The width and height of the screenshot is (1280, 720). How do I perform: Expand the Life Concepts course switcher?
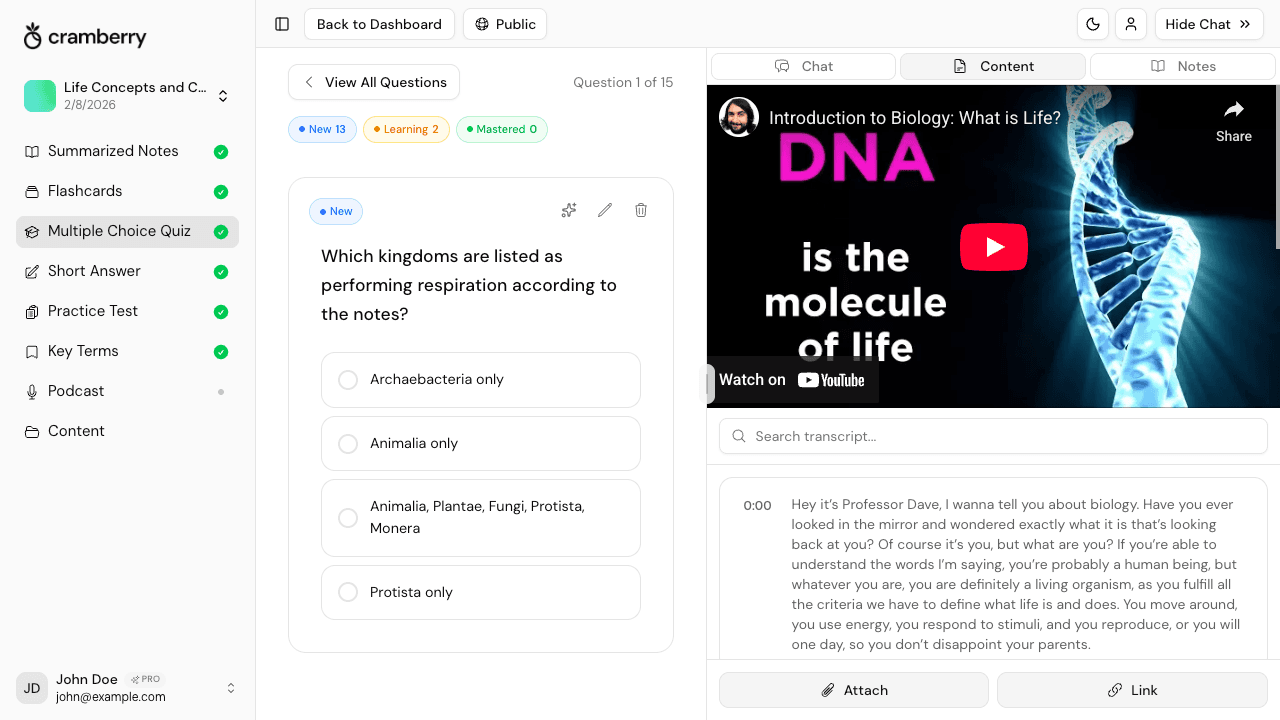coord(224,95)
